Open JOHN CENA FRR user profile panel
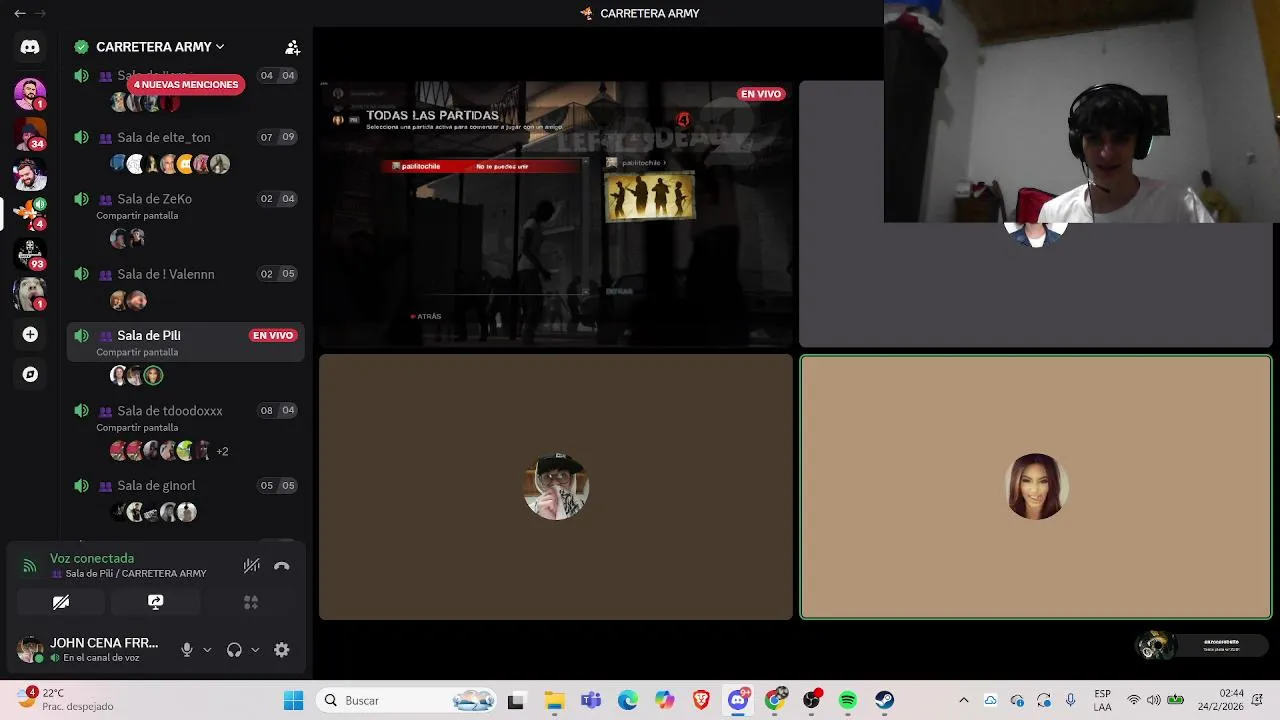The image size is (1280, 720). click(89, 650)
